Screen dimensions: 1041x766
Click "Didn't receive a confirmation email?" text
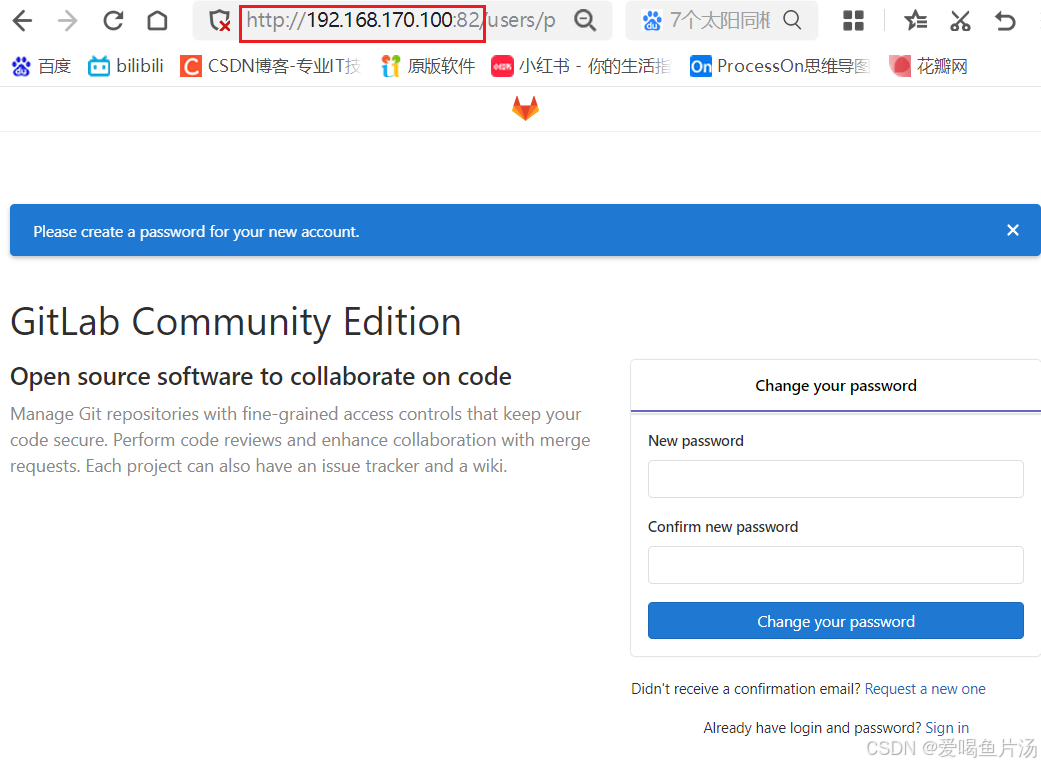746,689
